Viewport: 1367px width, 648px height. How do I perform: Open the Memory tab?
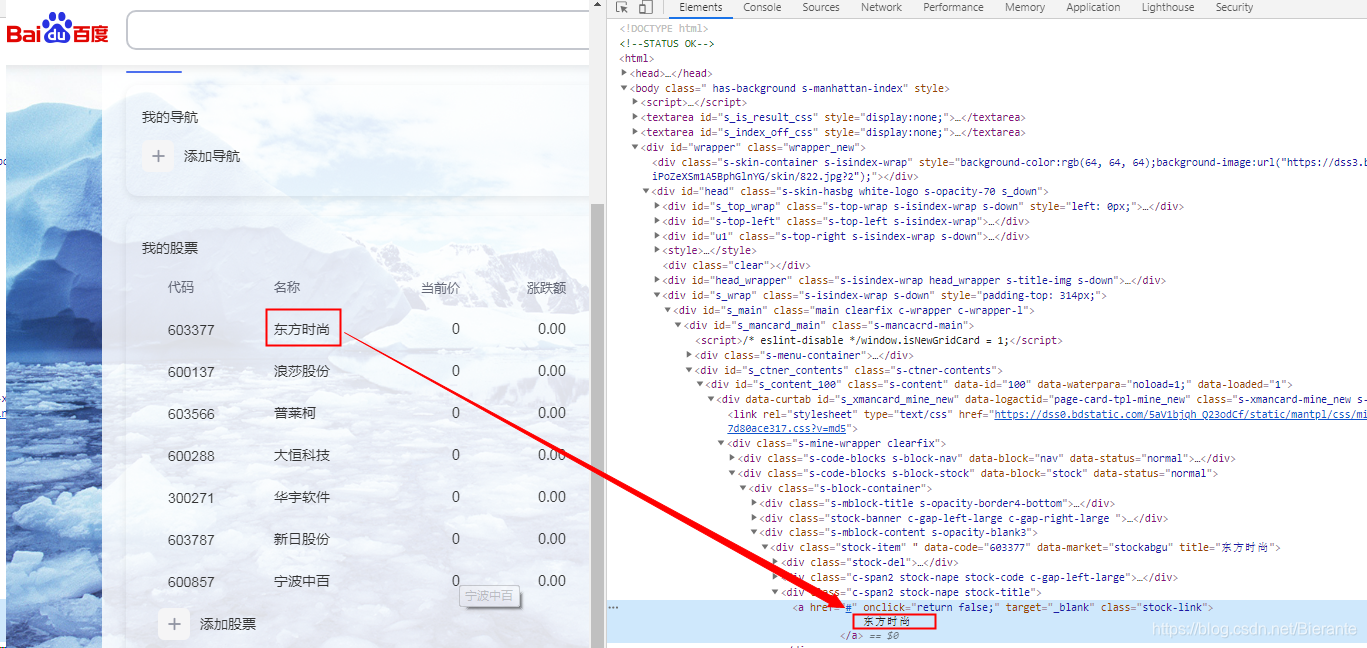[1025, 7]
